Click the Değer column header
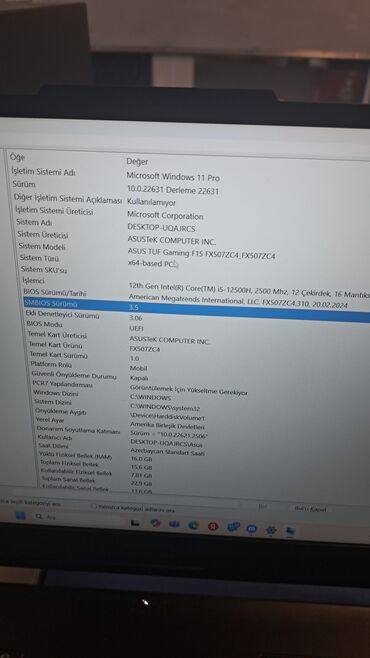Viewport: 370px width, 658px height. click(137, 162)
